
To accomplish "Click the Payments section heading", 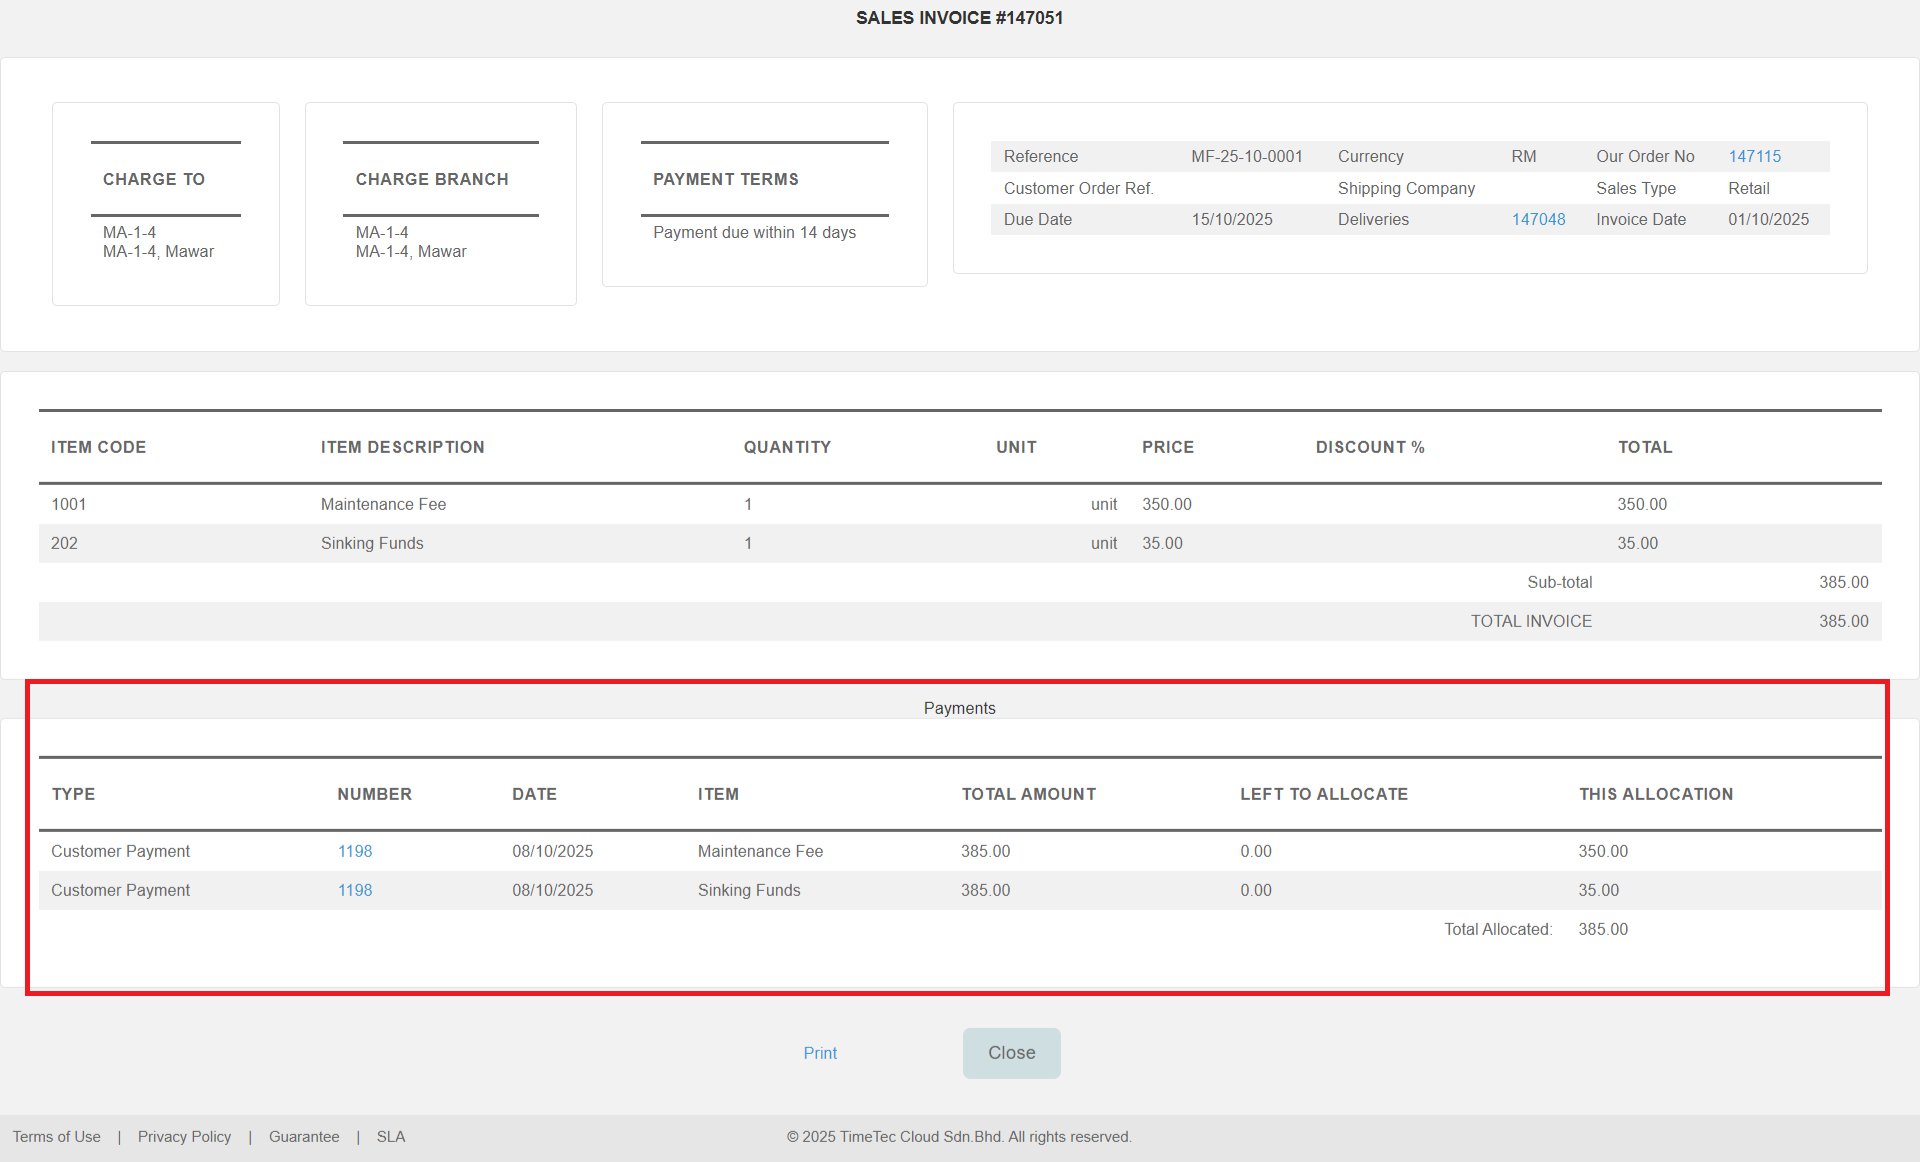I will click(x=959, y=708).
